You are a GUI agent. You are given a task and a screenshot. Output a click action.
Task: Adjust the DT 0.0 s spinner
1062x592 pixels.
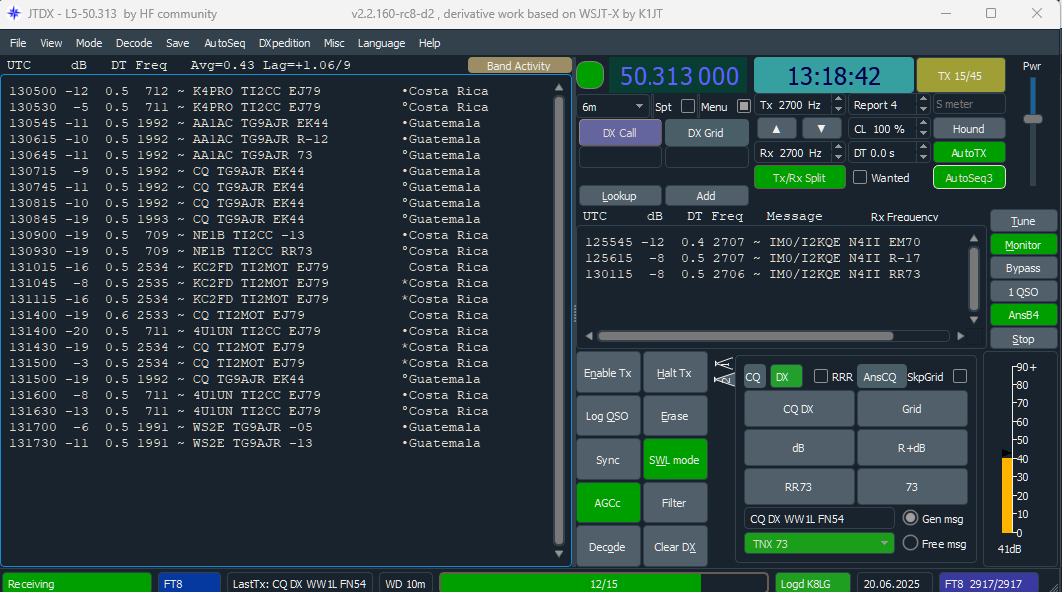click(x=922, y=153)
